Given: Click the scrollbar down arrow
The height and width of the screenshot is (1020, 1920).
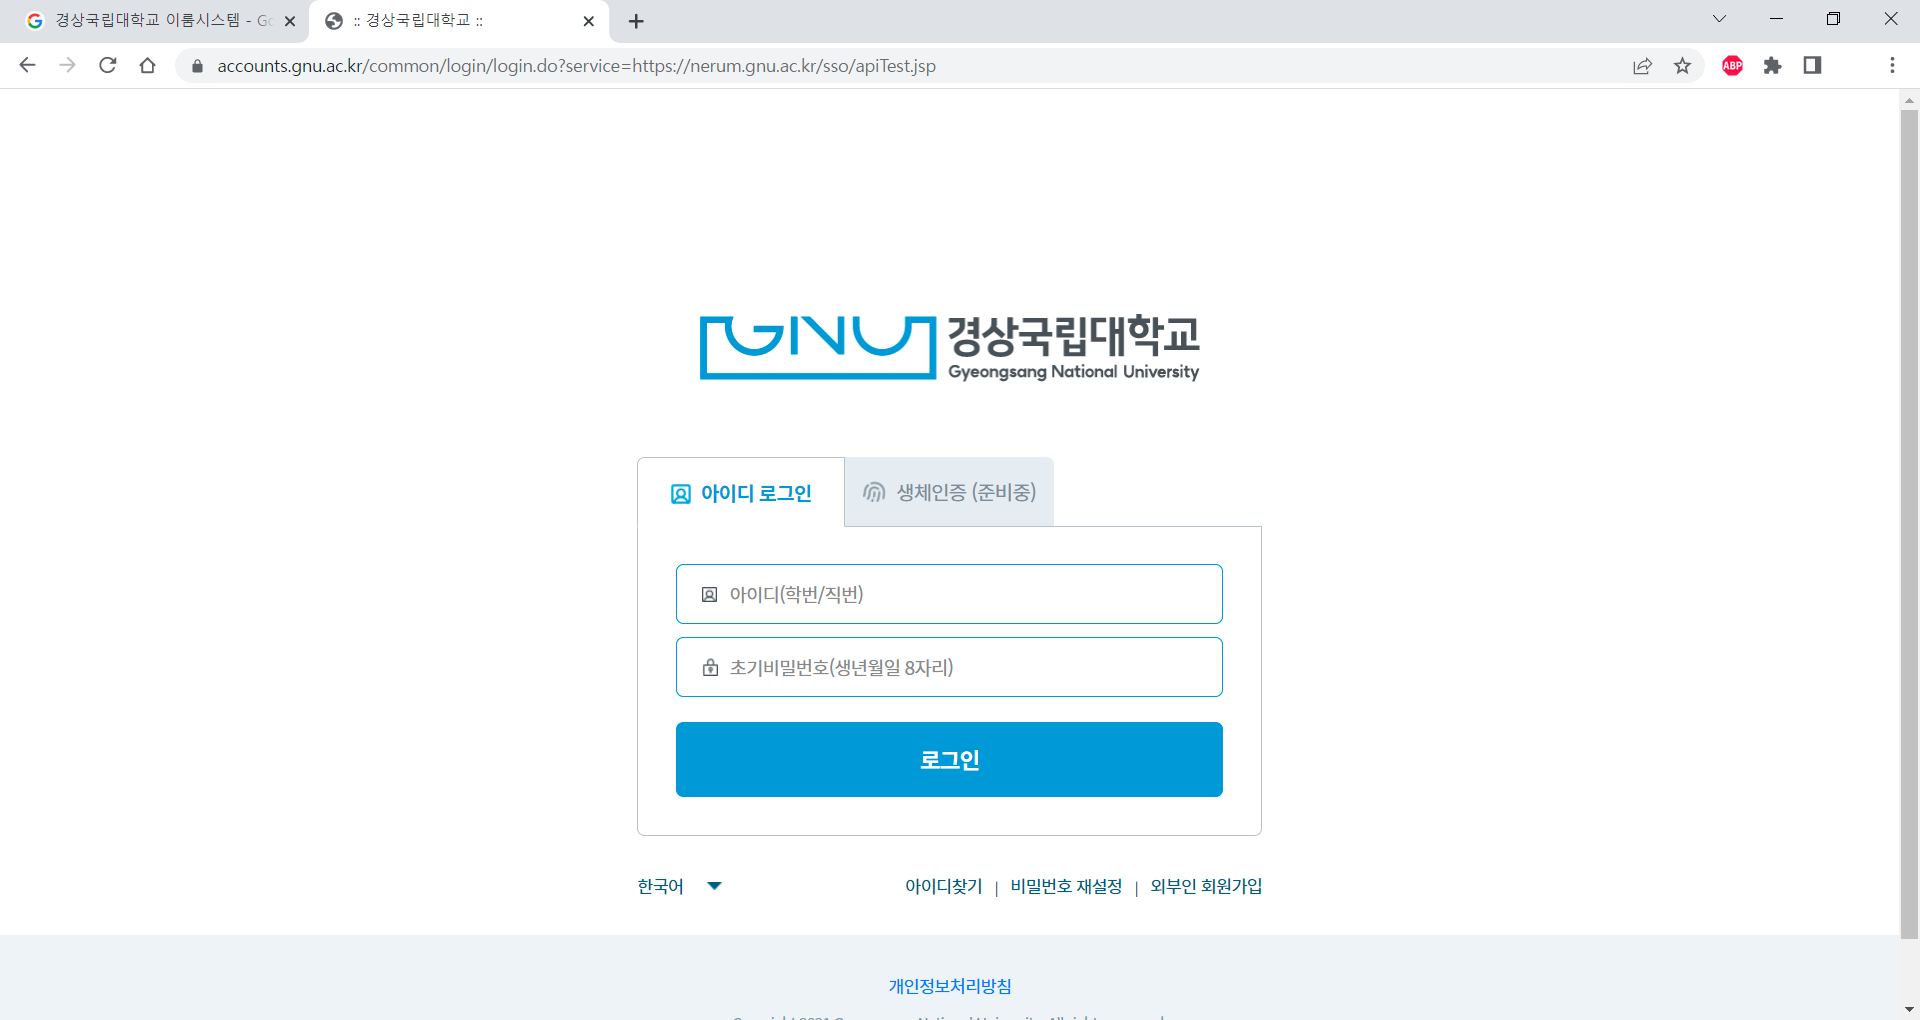Looking at the screenshot, I should [x=1909, y=1009].
